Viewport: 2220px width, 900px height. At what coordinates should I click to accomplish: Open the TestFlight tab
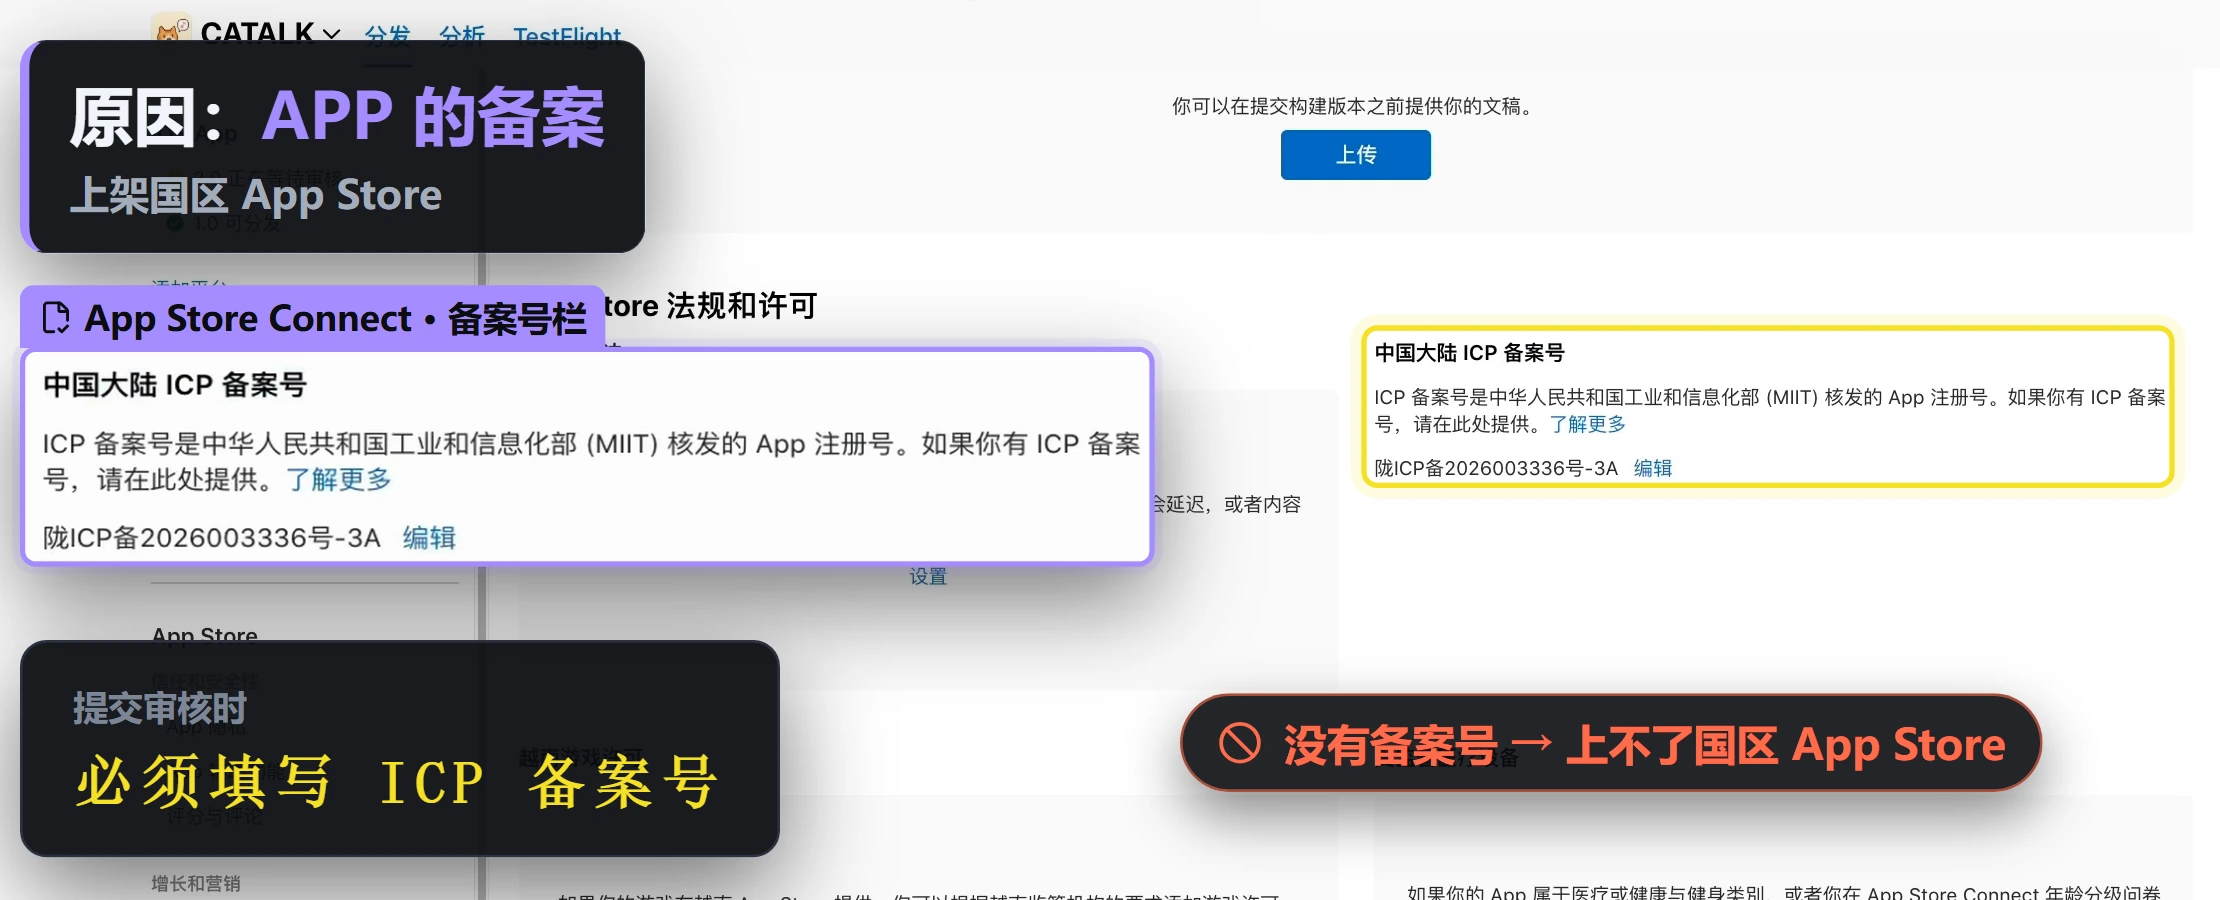[x=567, y=37]
